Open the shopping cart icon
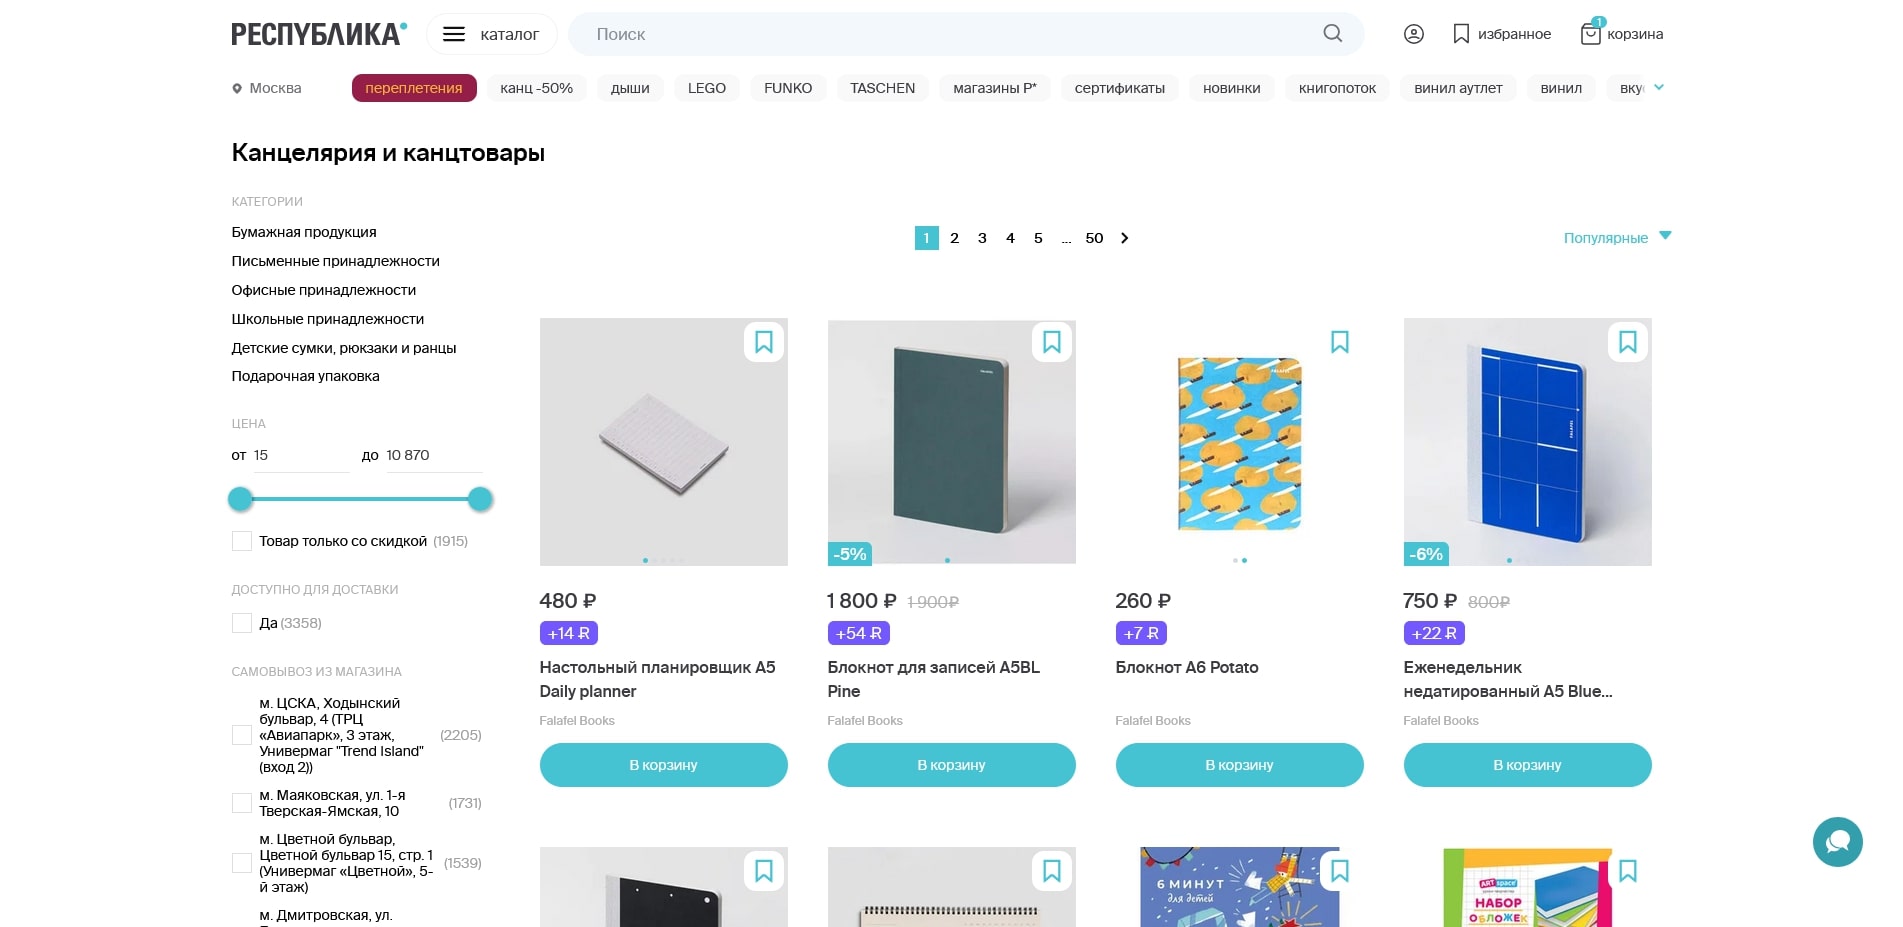The width and height of the screenshot is (1903, 927). coord(1590,34)
